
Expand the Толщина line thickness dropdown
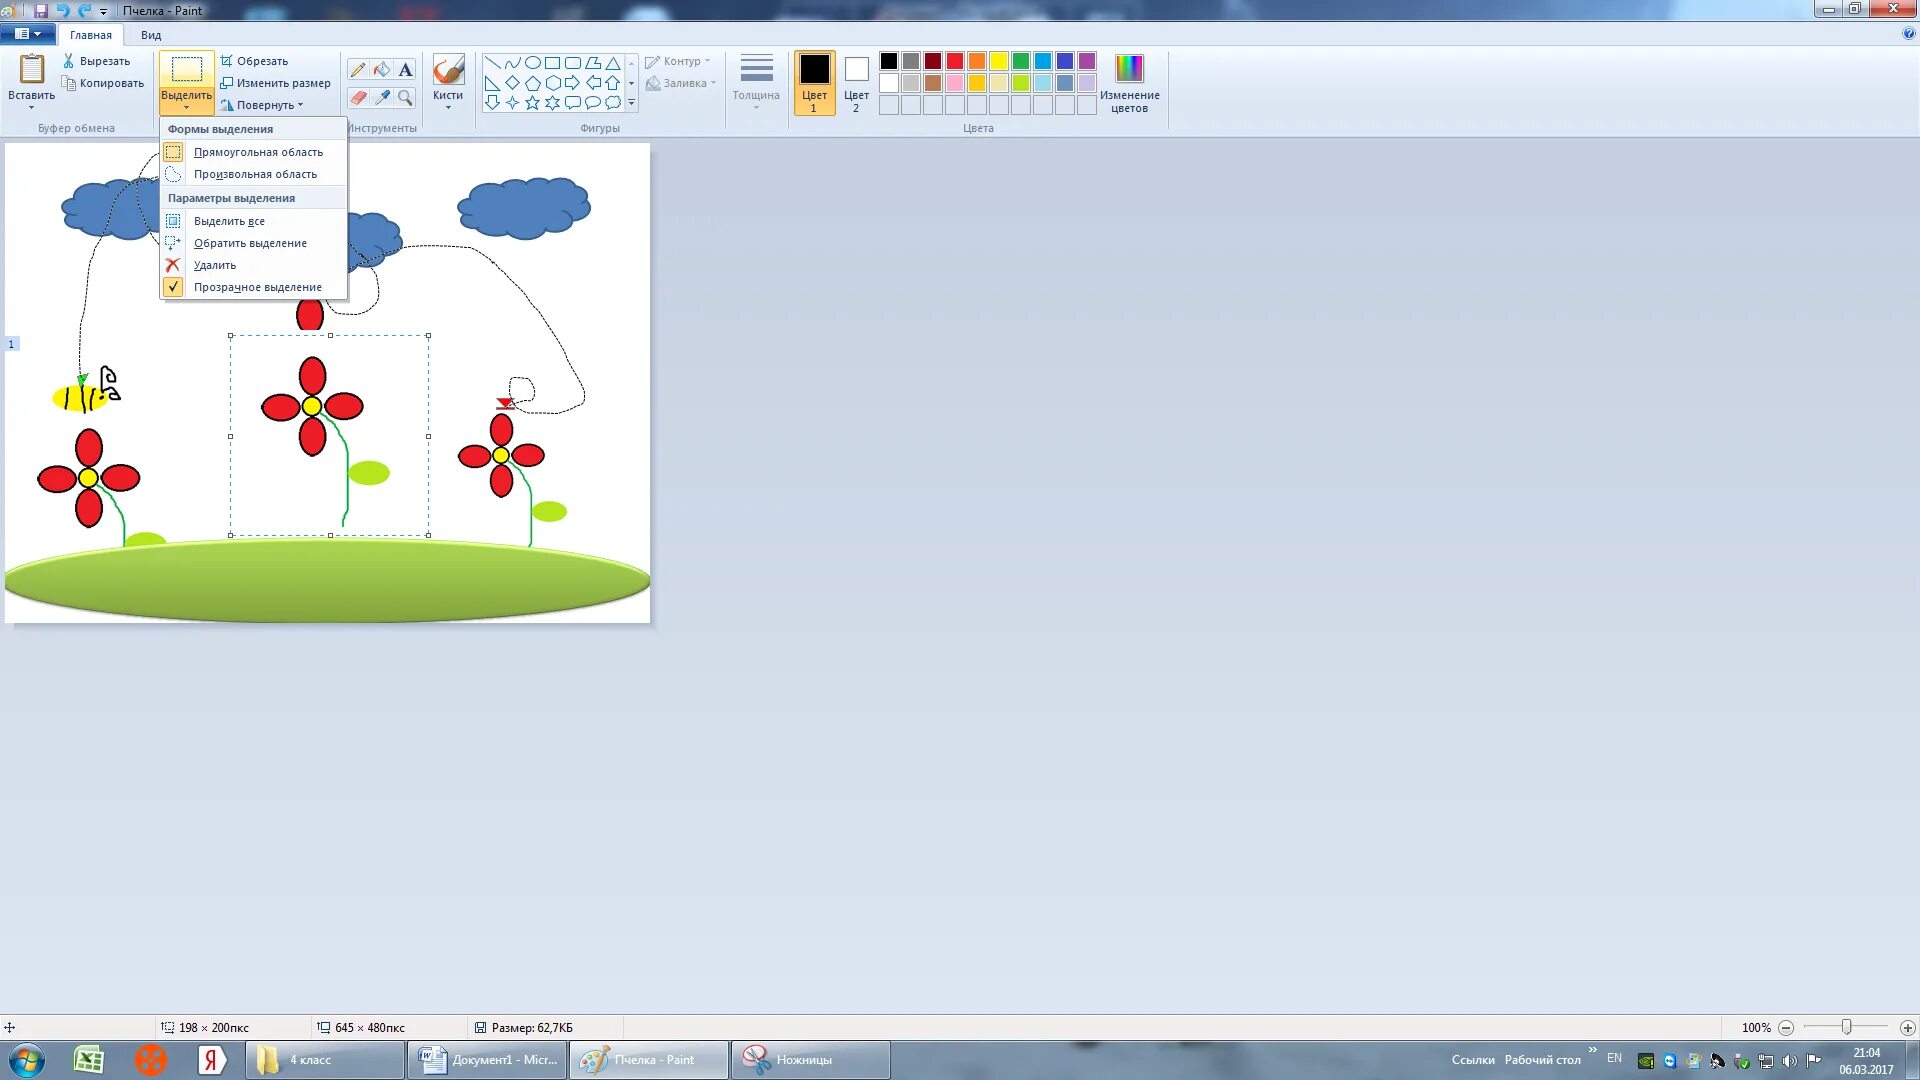(x=756, y=82)
